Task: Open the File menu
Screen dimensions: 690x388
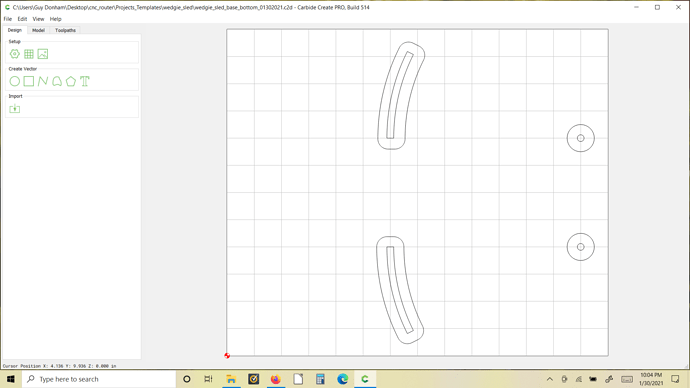Action: point(8,19)
